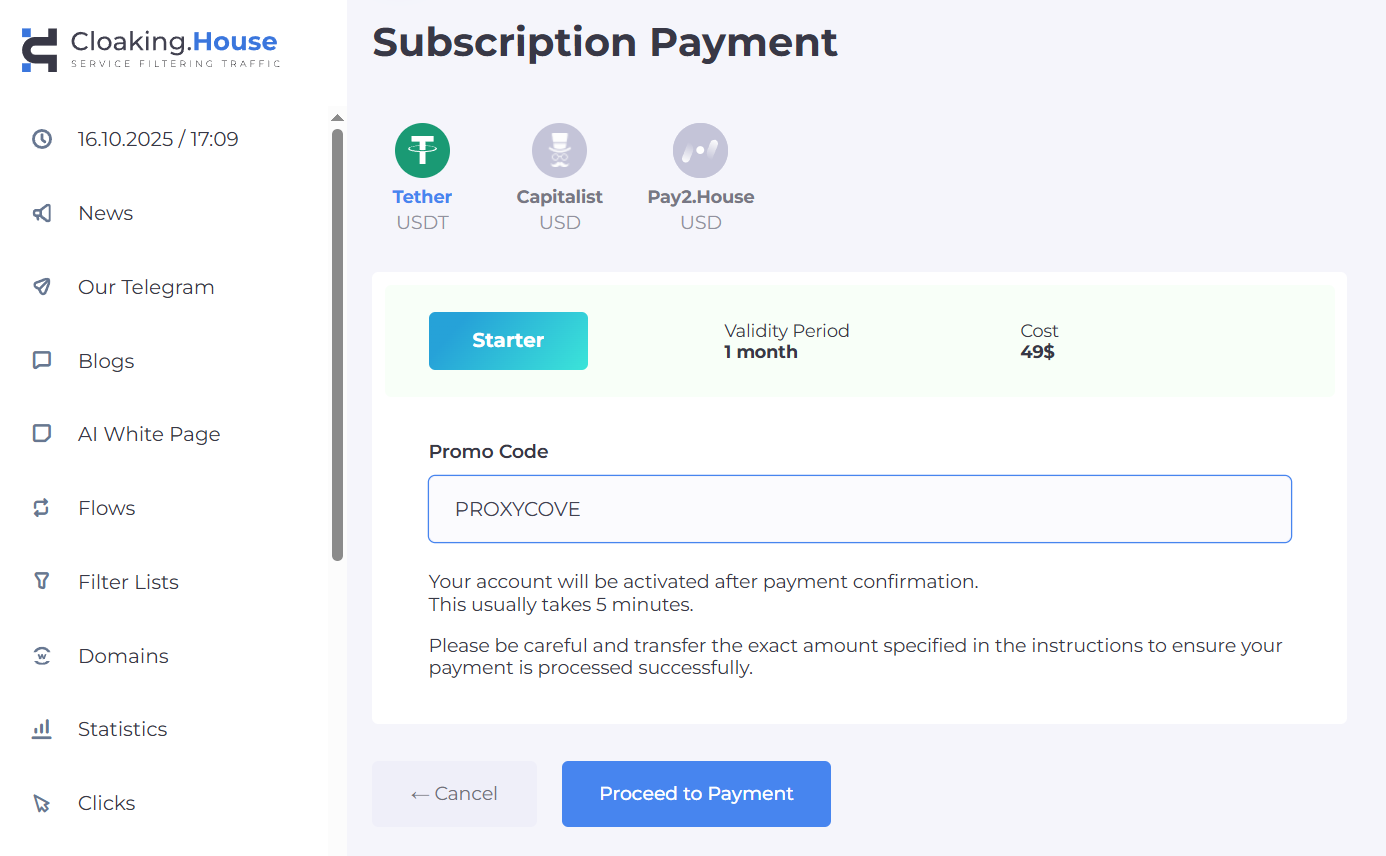Click the cursor icon beside Clicks

tap(42, 803)
